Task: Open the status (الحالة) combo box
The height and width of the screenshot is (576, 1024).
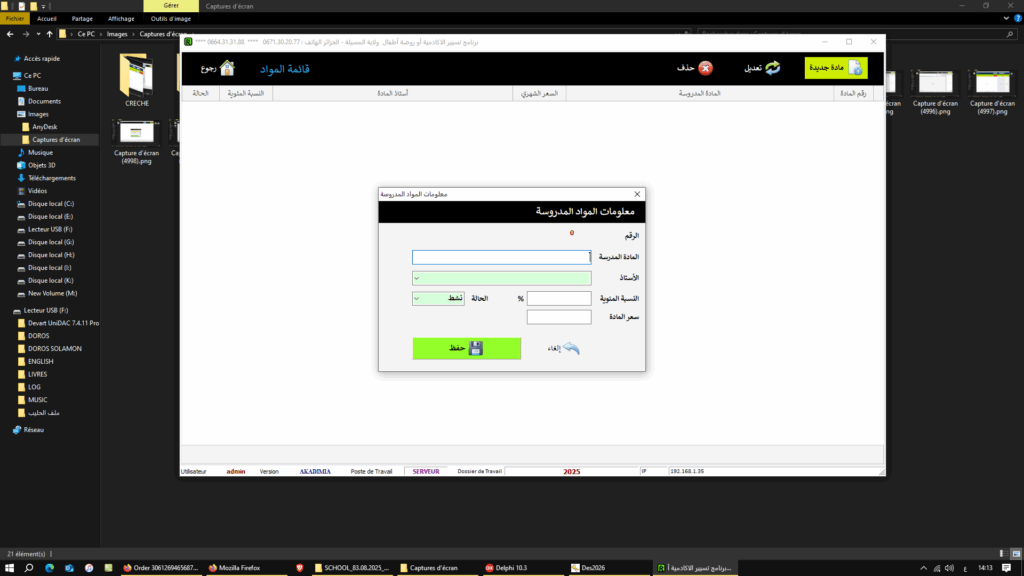Action: point(438,298)
